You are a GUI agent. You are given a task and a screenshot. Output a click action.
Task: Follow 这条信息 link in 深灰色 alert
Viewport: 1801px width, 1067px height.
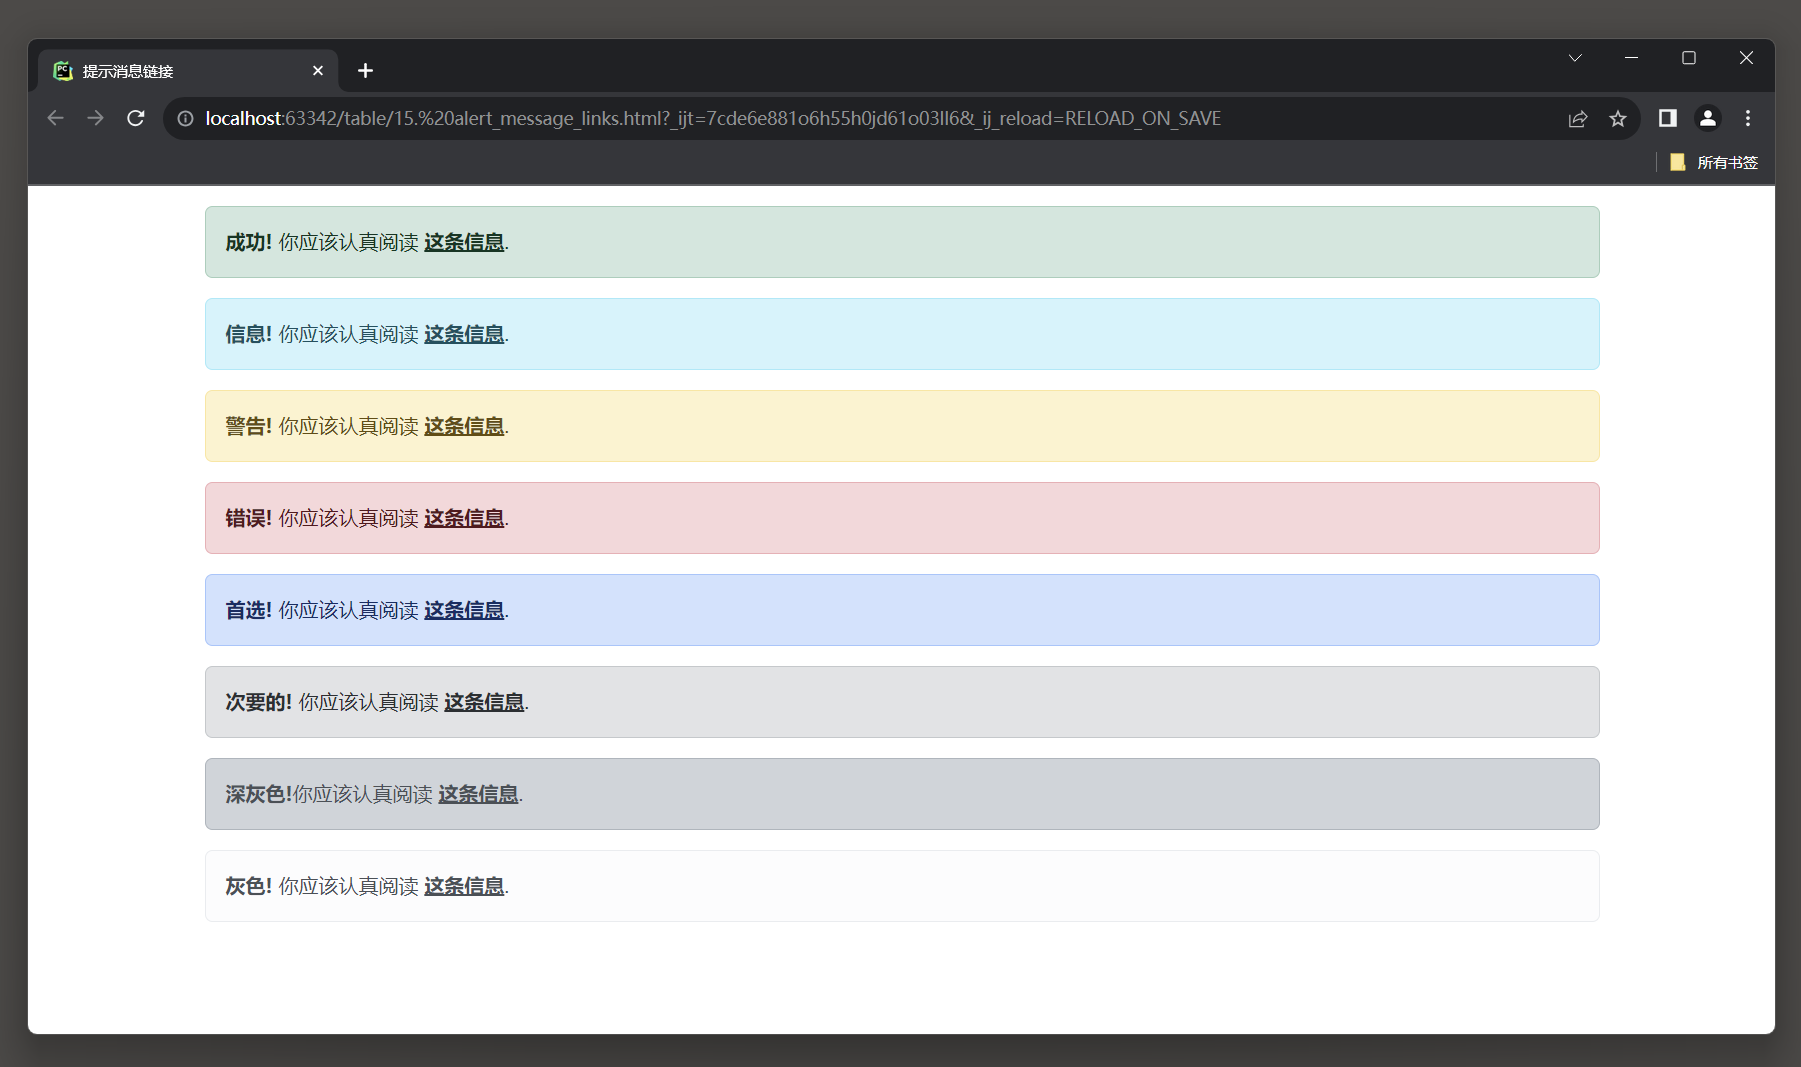[478, 794]
